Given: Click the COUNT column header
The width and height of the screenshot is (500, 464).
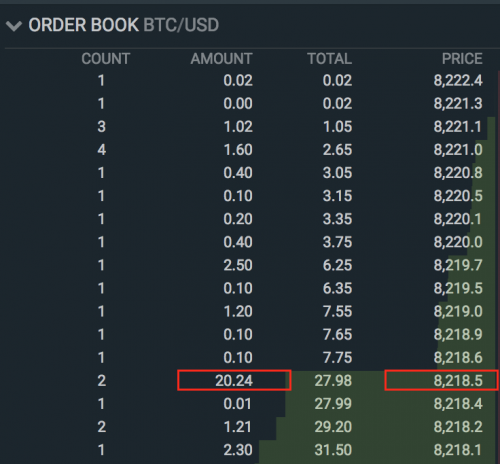Looking at the screenshot, I should 106,59.
